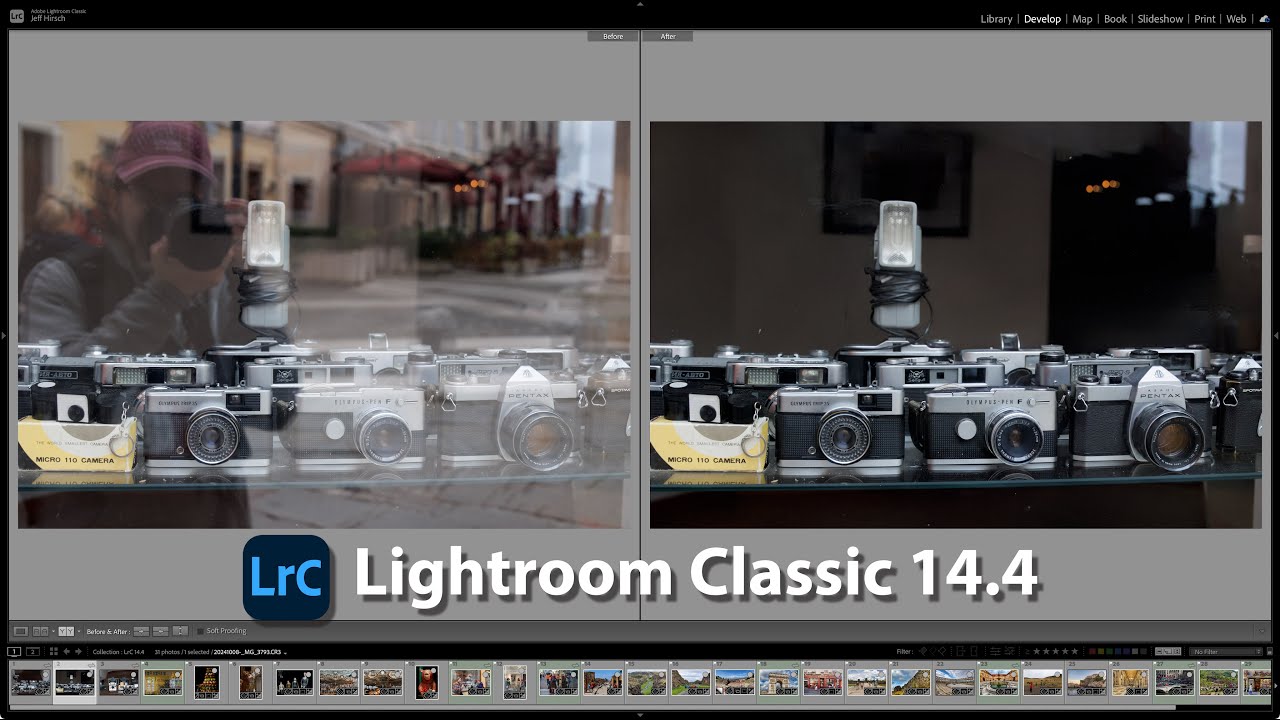This screenshot has width=1280, height=720.
Task: Toggle the virtual copies kind filter
Action: [x=1168, y=652]
